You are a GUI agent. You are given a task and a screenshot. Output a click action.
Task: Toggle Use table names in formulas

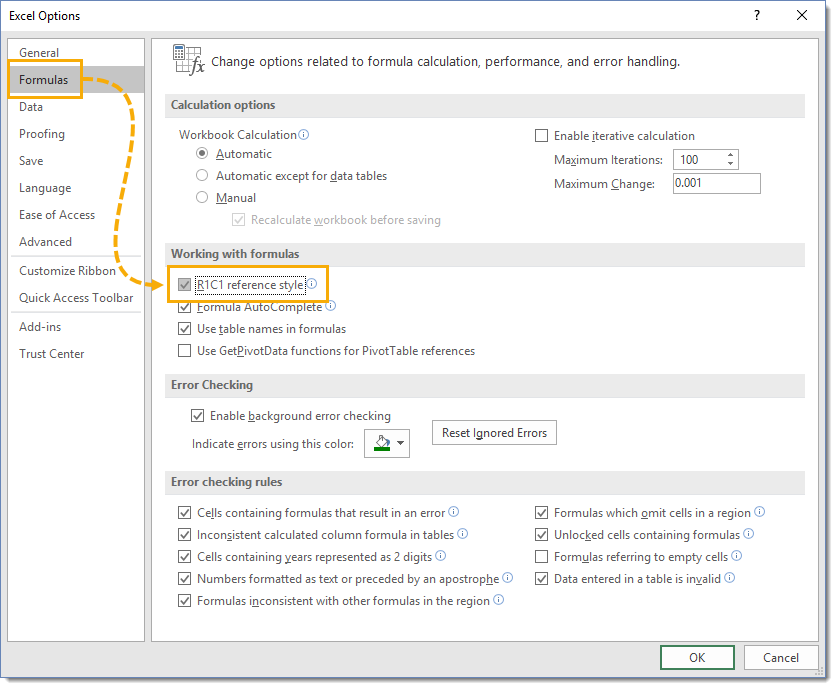click(184, 329)
